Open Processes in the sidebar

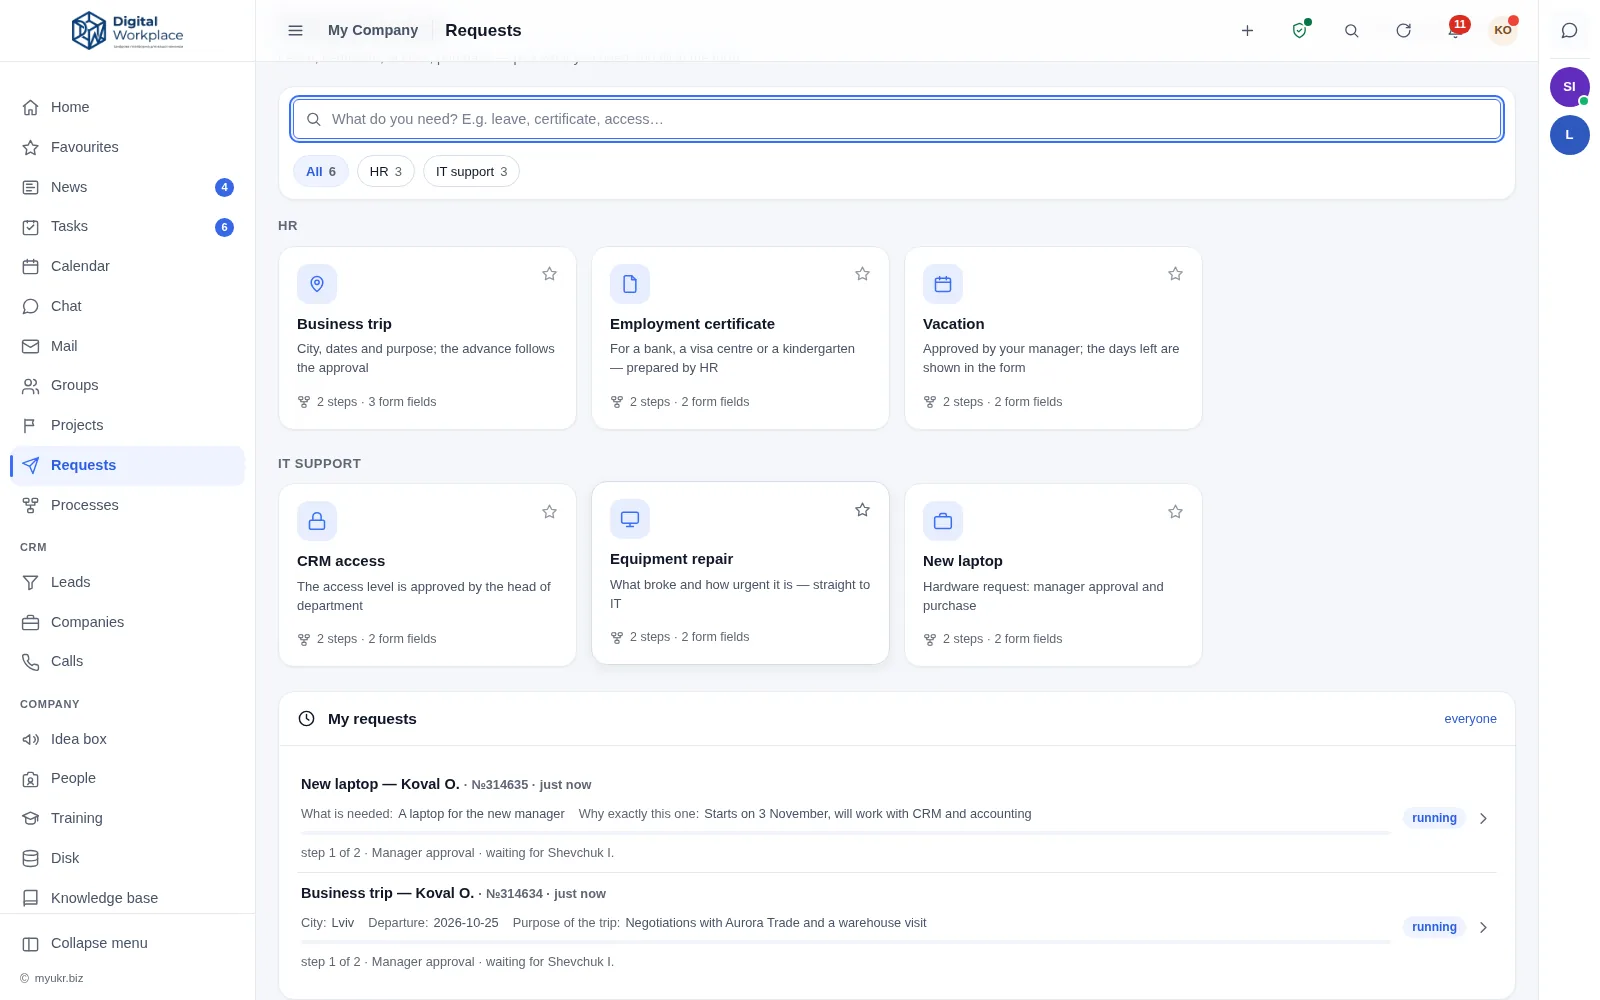[x=128, y=505]
